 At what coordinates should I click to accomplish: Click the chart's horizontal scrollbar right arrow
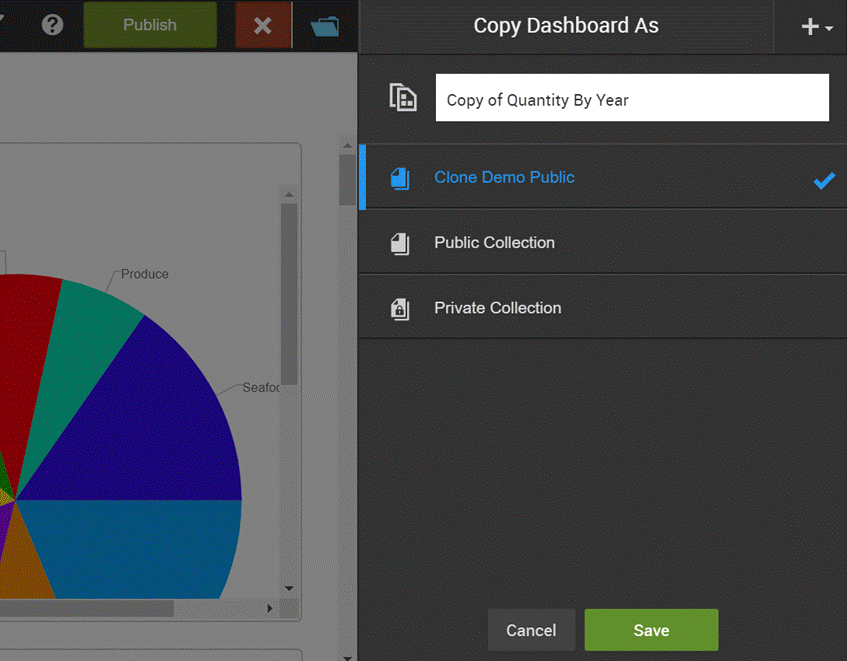click(x=269, y=608)
